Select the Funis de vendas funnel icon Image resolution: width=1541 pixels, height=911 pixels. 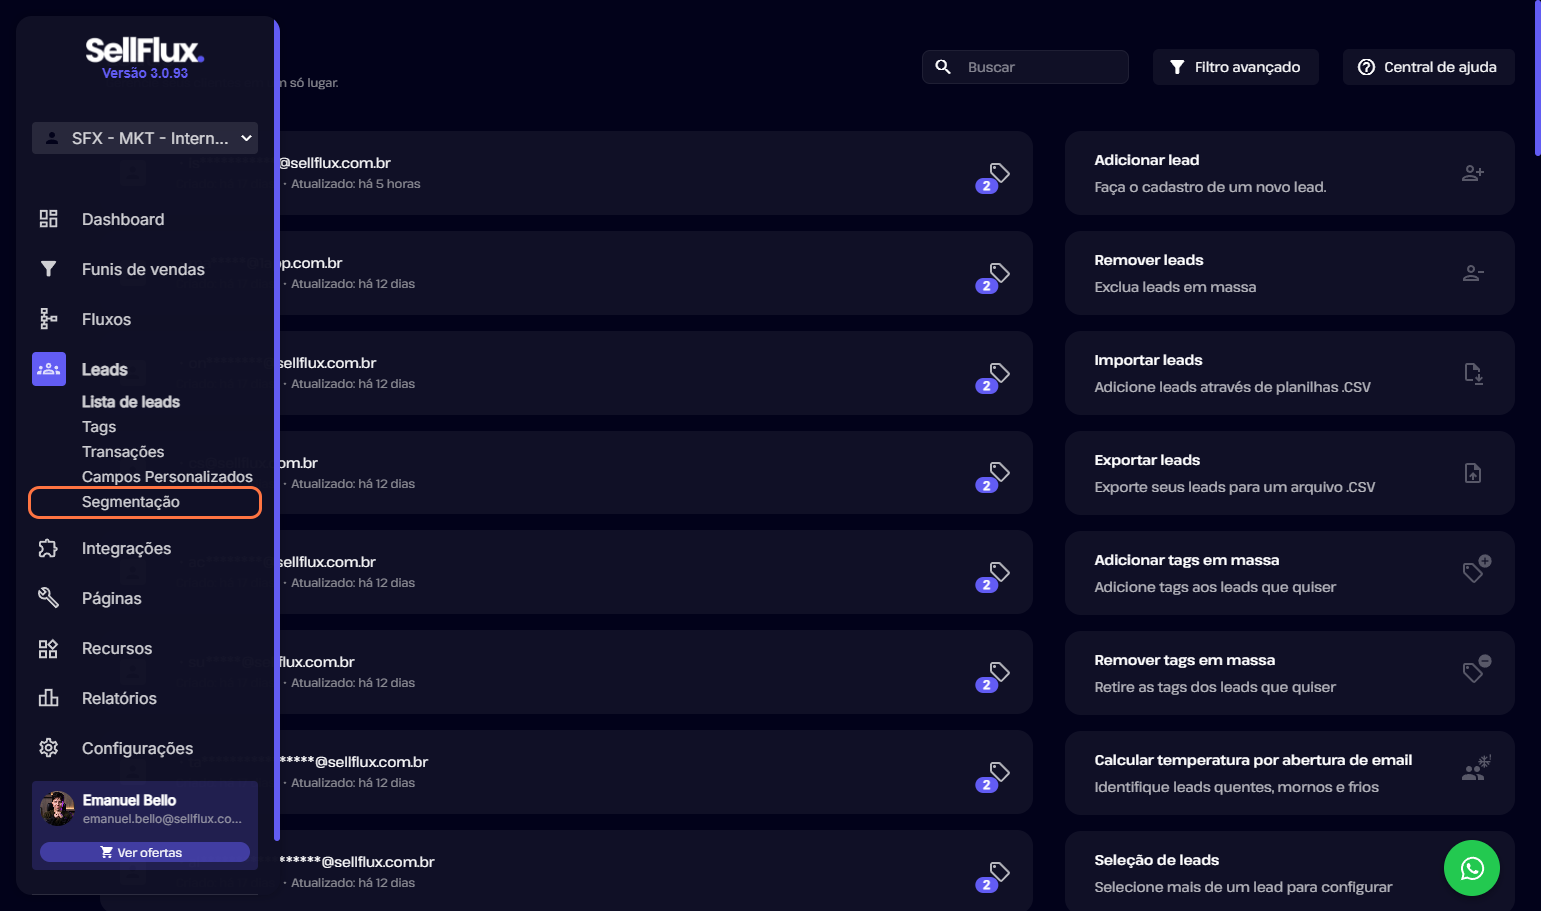pyautogui.click(x=48, y=269)
